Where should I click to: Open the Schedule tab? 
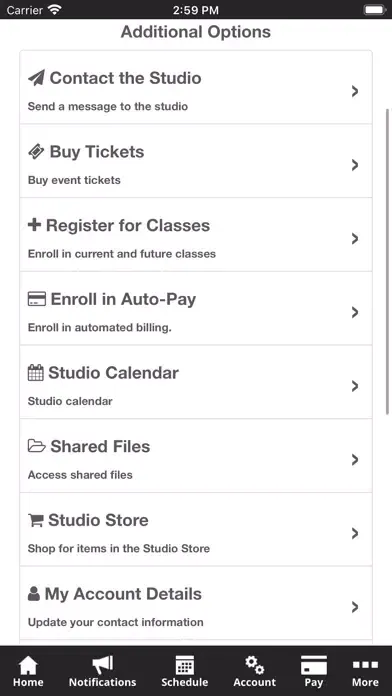[x=185, y=672]
